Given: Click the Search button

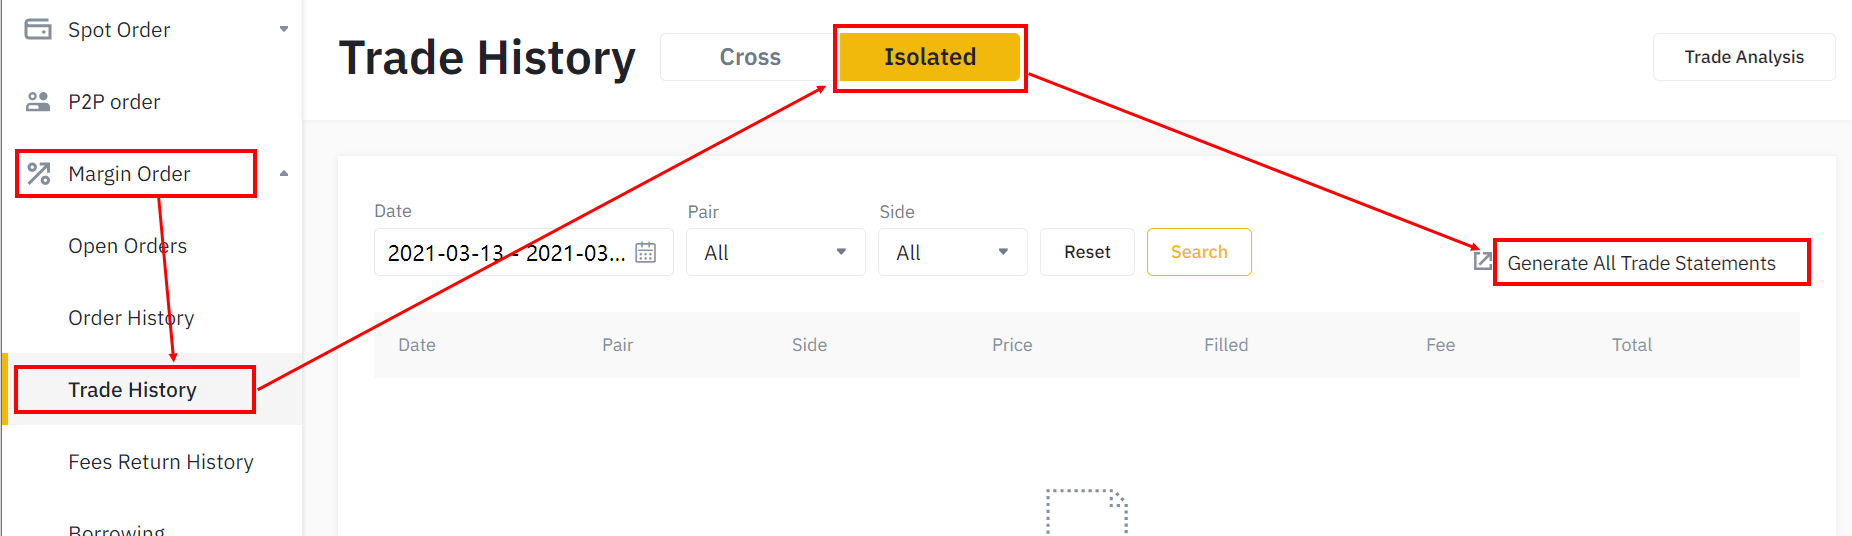Looking at the screenshot, I should click(x=1199, y=252).
